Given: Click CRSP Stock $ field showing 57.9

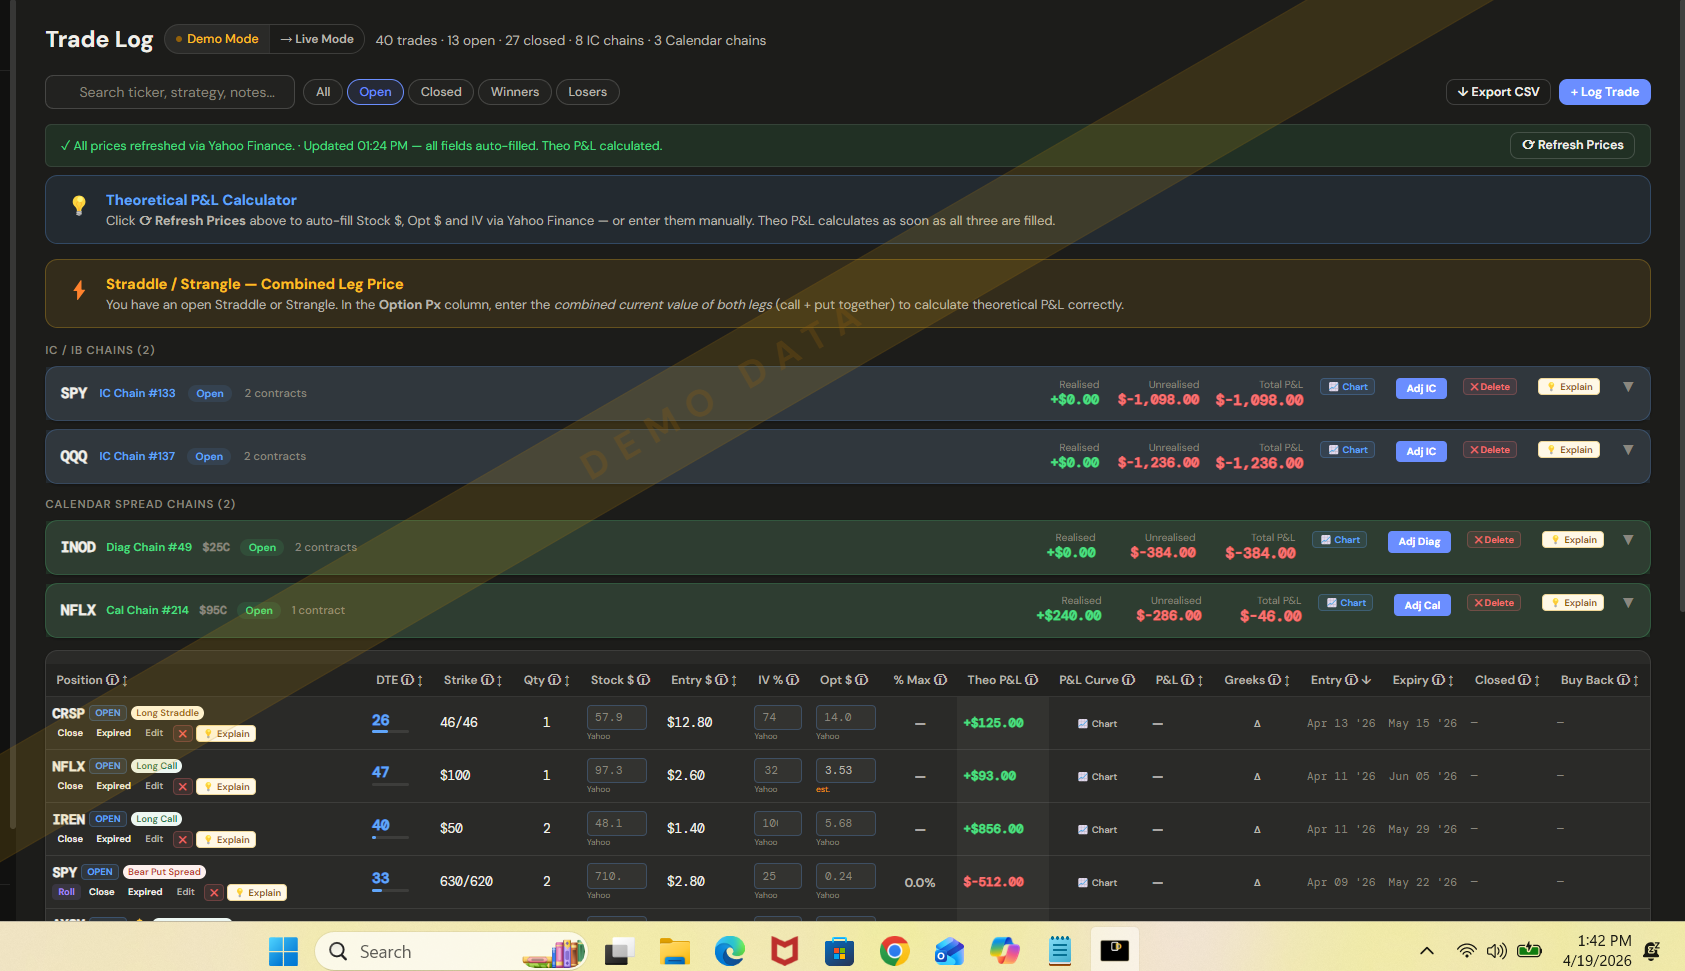Looking at the screenshot, I should 616,717.
